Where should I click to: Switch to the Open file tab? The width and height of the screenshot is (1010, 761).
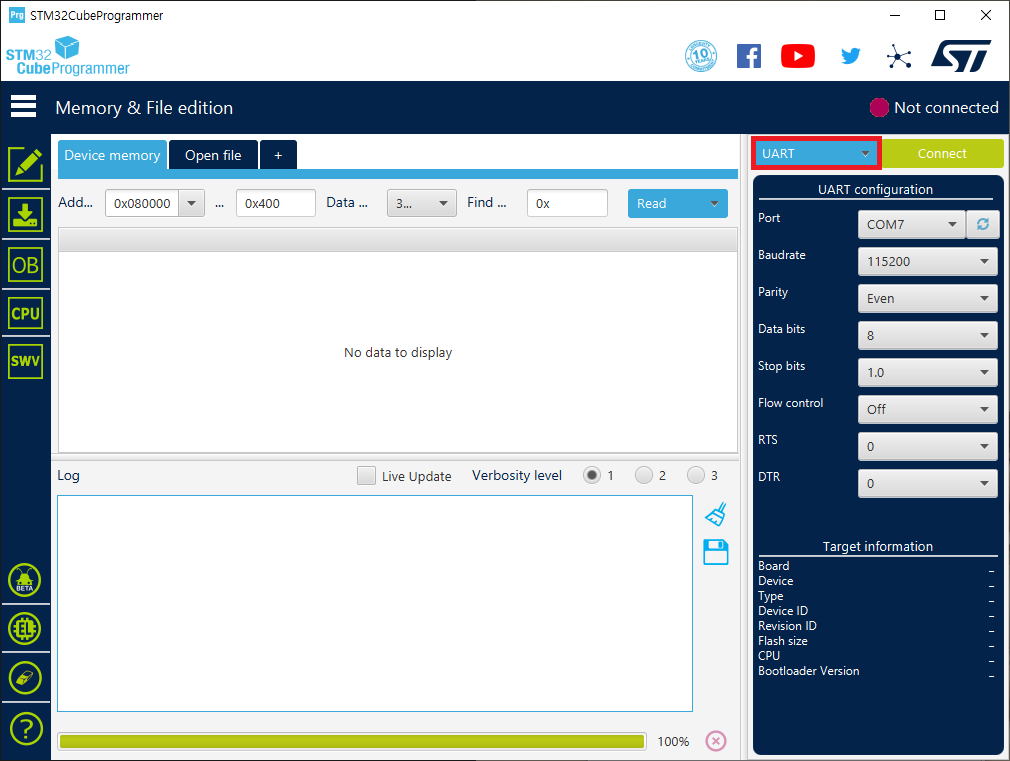(213, 155)
